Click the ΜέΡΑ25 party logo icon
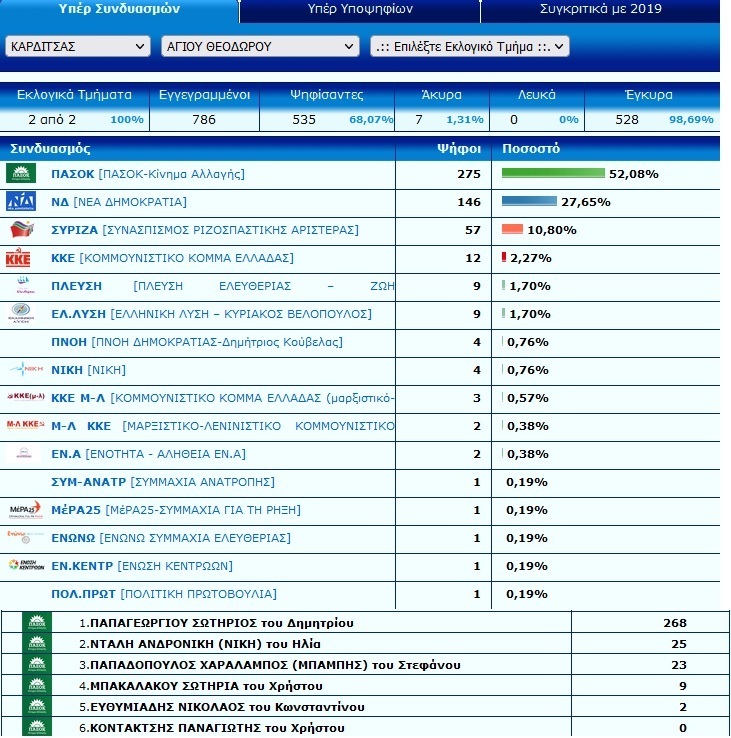 click(x=26, y=510)
